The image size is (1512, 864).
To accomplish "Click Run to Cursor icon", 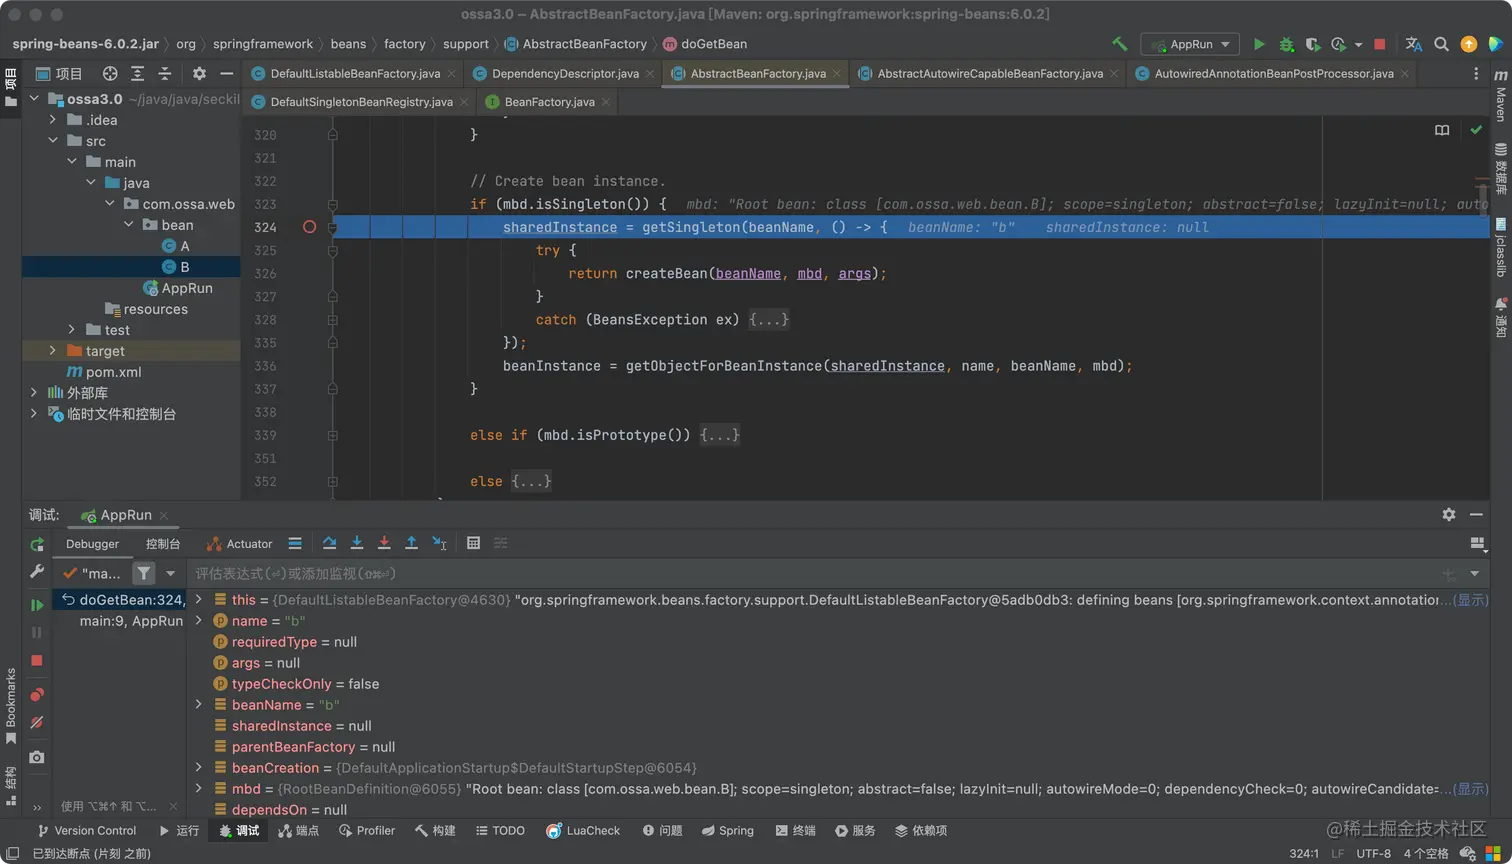I will pyautogui.click(x=439, y=543).
